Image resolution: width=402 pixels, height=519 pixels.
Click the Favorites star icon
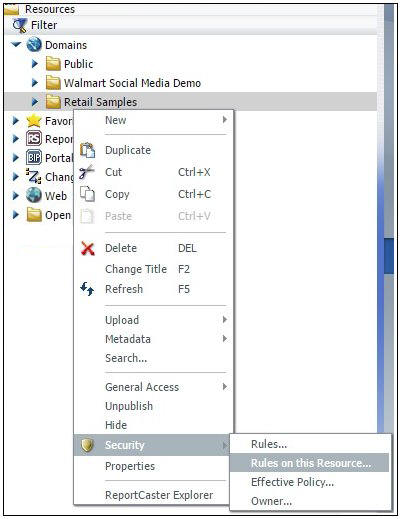coord(34,121)
